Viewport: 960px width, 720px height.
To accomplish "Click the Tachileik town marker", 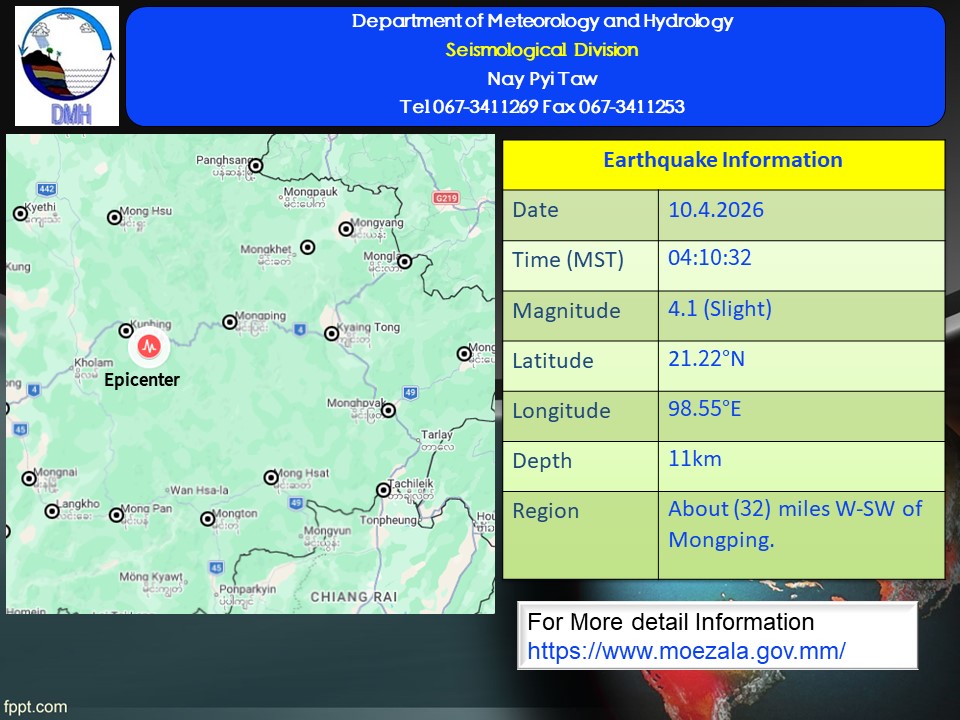I will tap(383, 490).
